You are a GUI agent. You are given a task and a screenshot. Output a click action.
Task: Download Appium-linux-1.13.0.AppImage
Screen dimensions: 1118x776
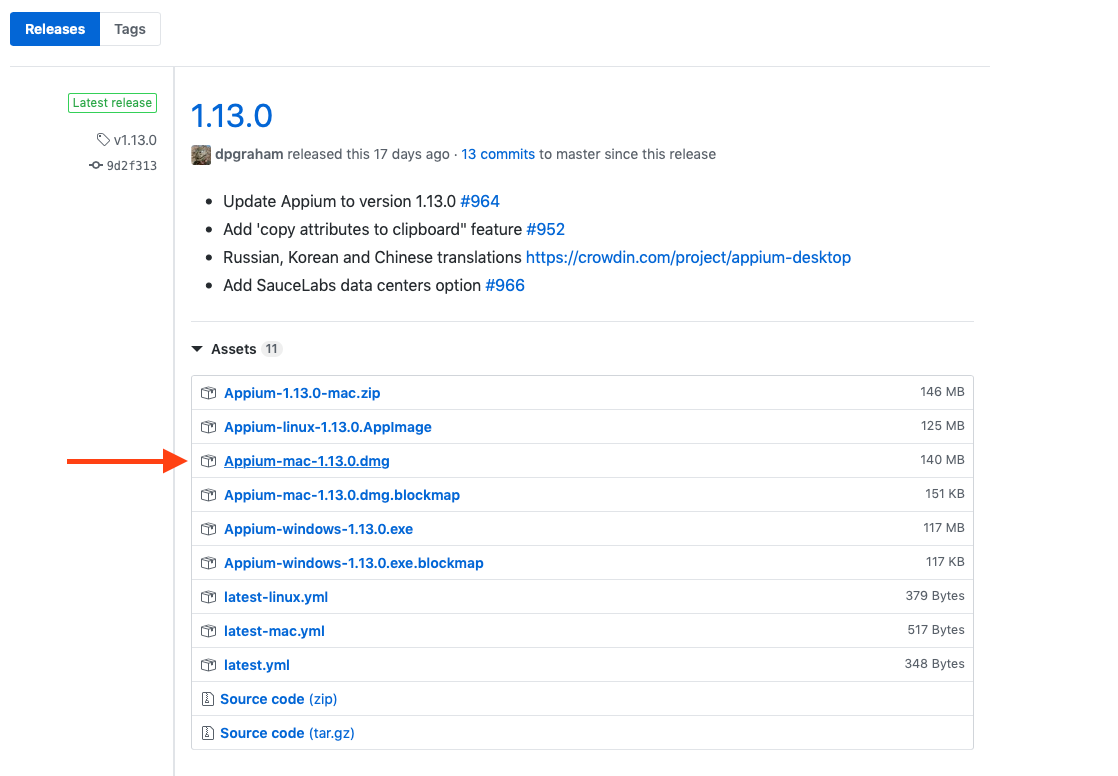(327, 427)
